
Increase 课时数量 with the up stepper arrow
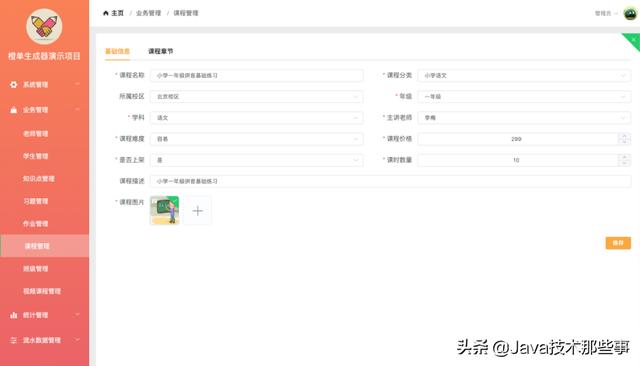[x=624, y=157]
